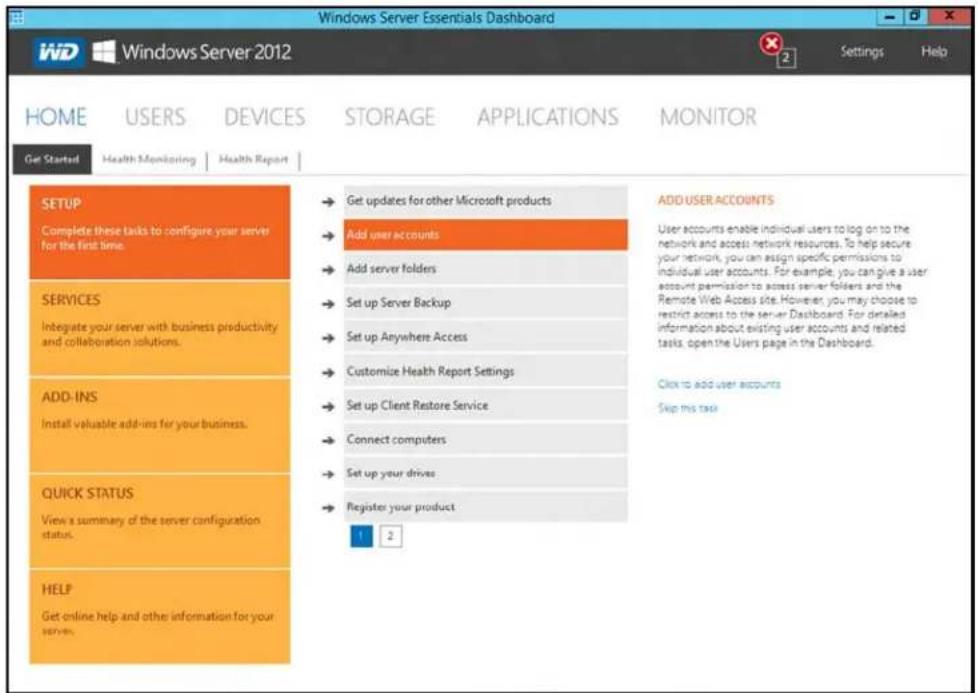Choose Customize Health Report Settings task
978x693 pixels.
[485, 372]
